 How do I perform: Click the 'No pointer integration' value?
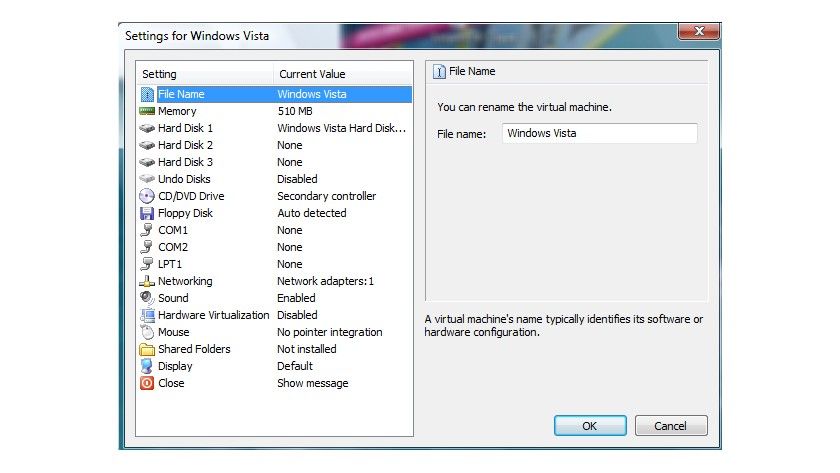pyautogui.click(x=330, y=332)
